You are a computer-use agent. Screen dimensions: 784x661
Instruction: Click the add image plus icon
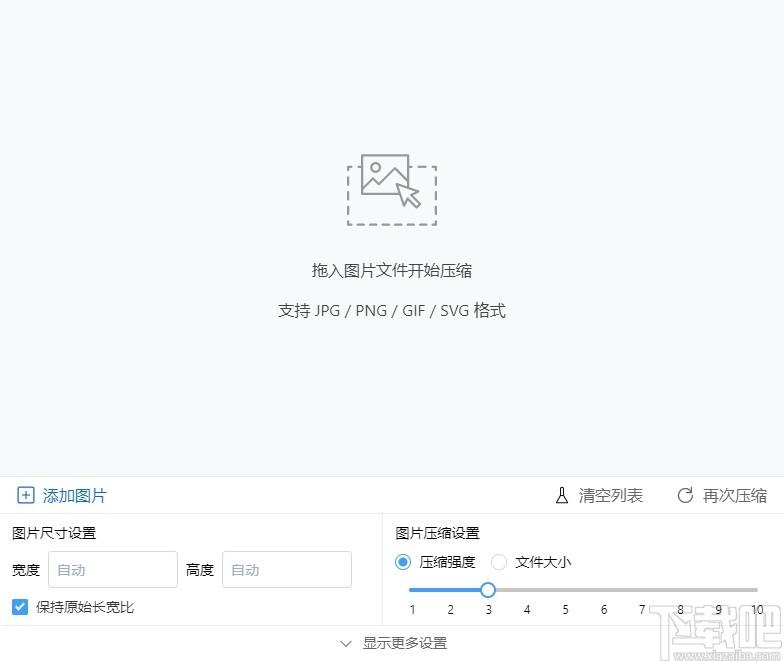[26, 495]
